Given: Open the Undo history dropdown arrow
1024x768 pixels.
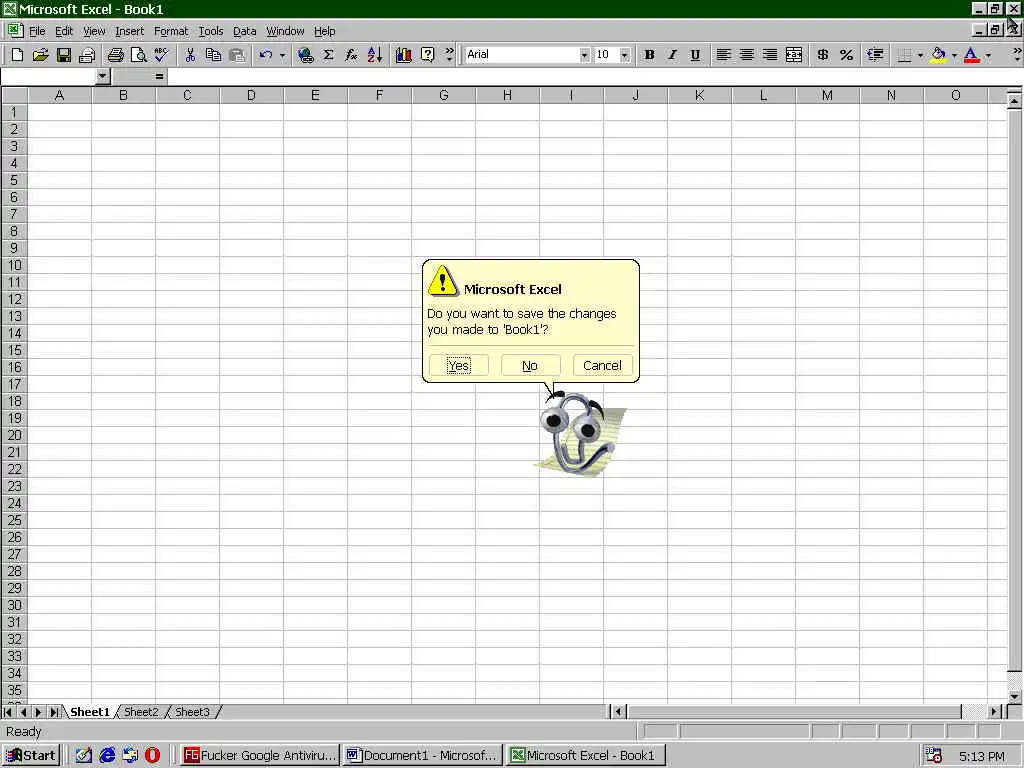Looking at the screenshot, I should pyautogui.click(x=282, y=55).
